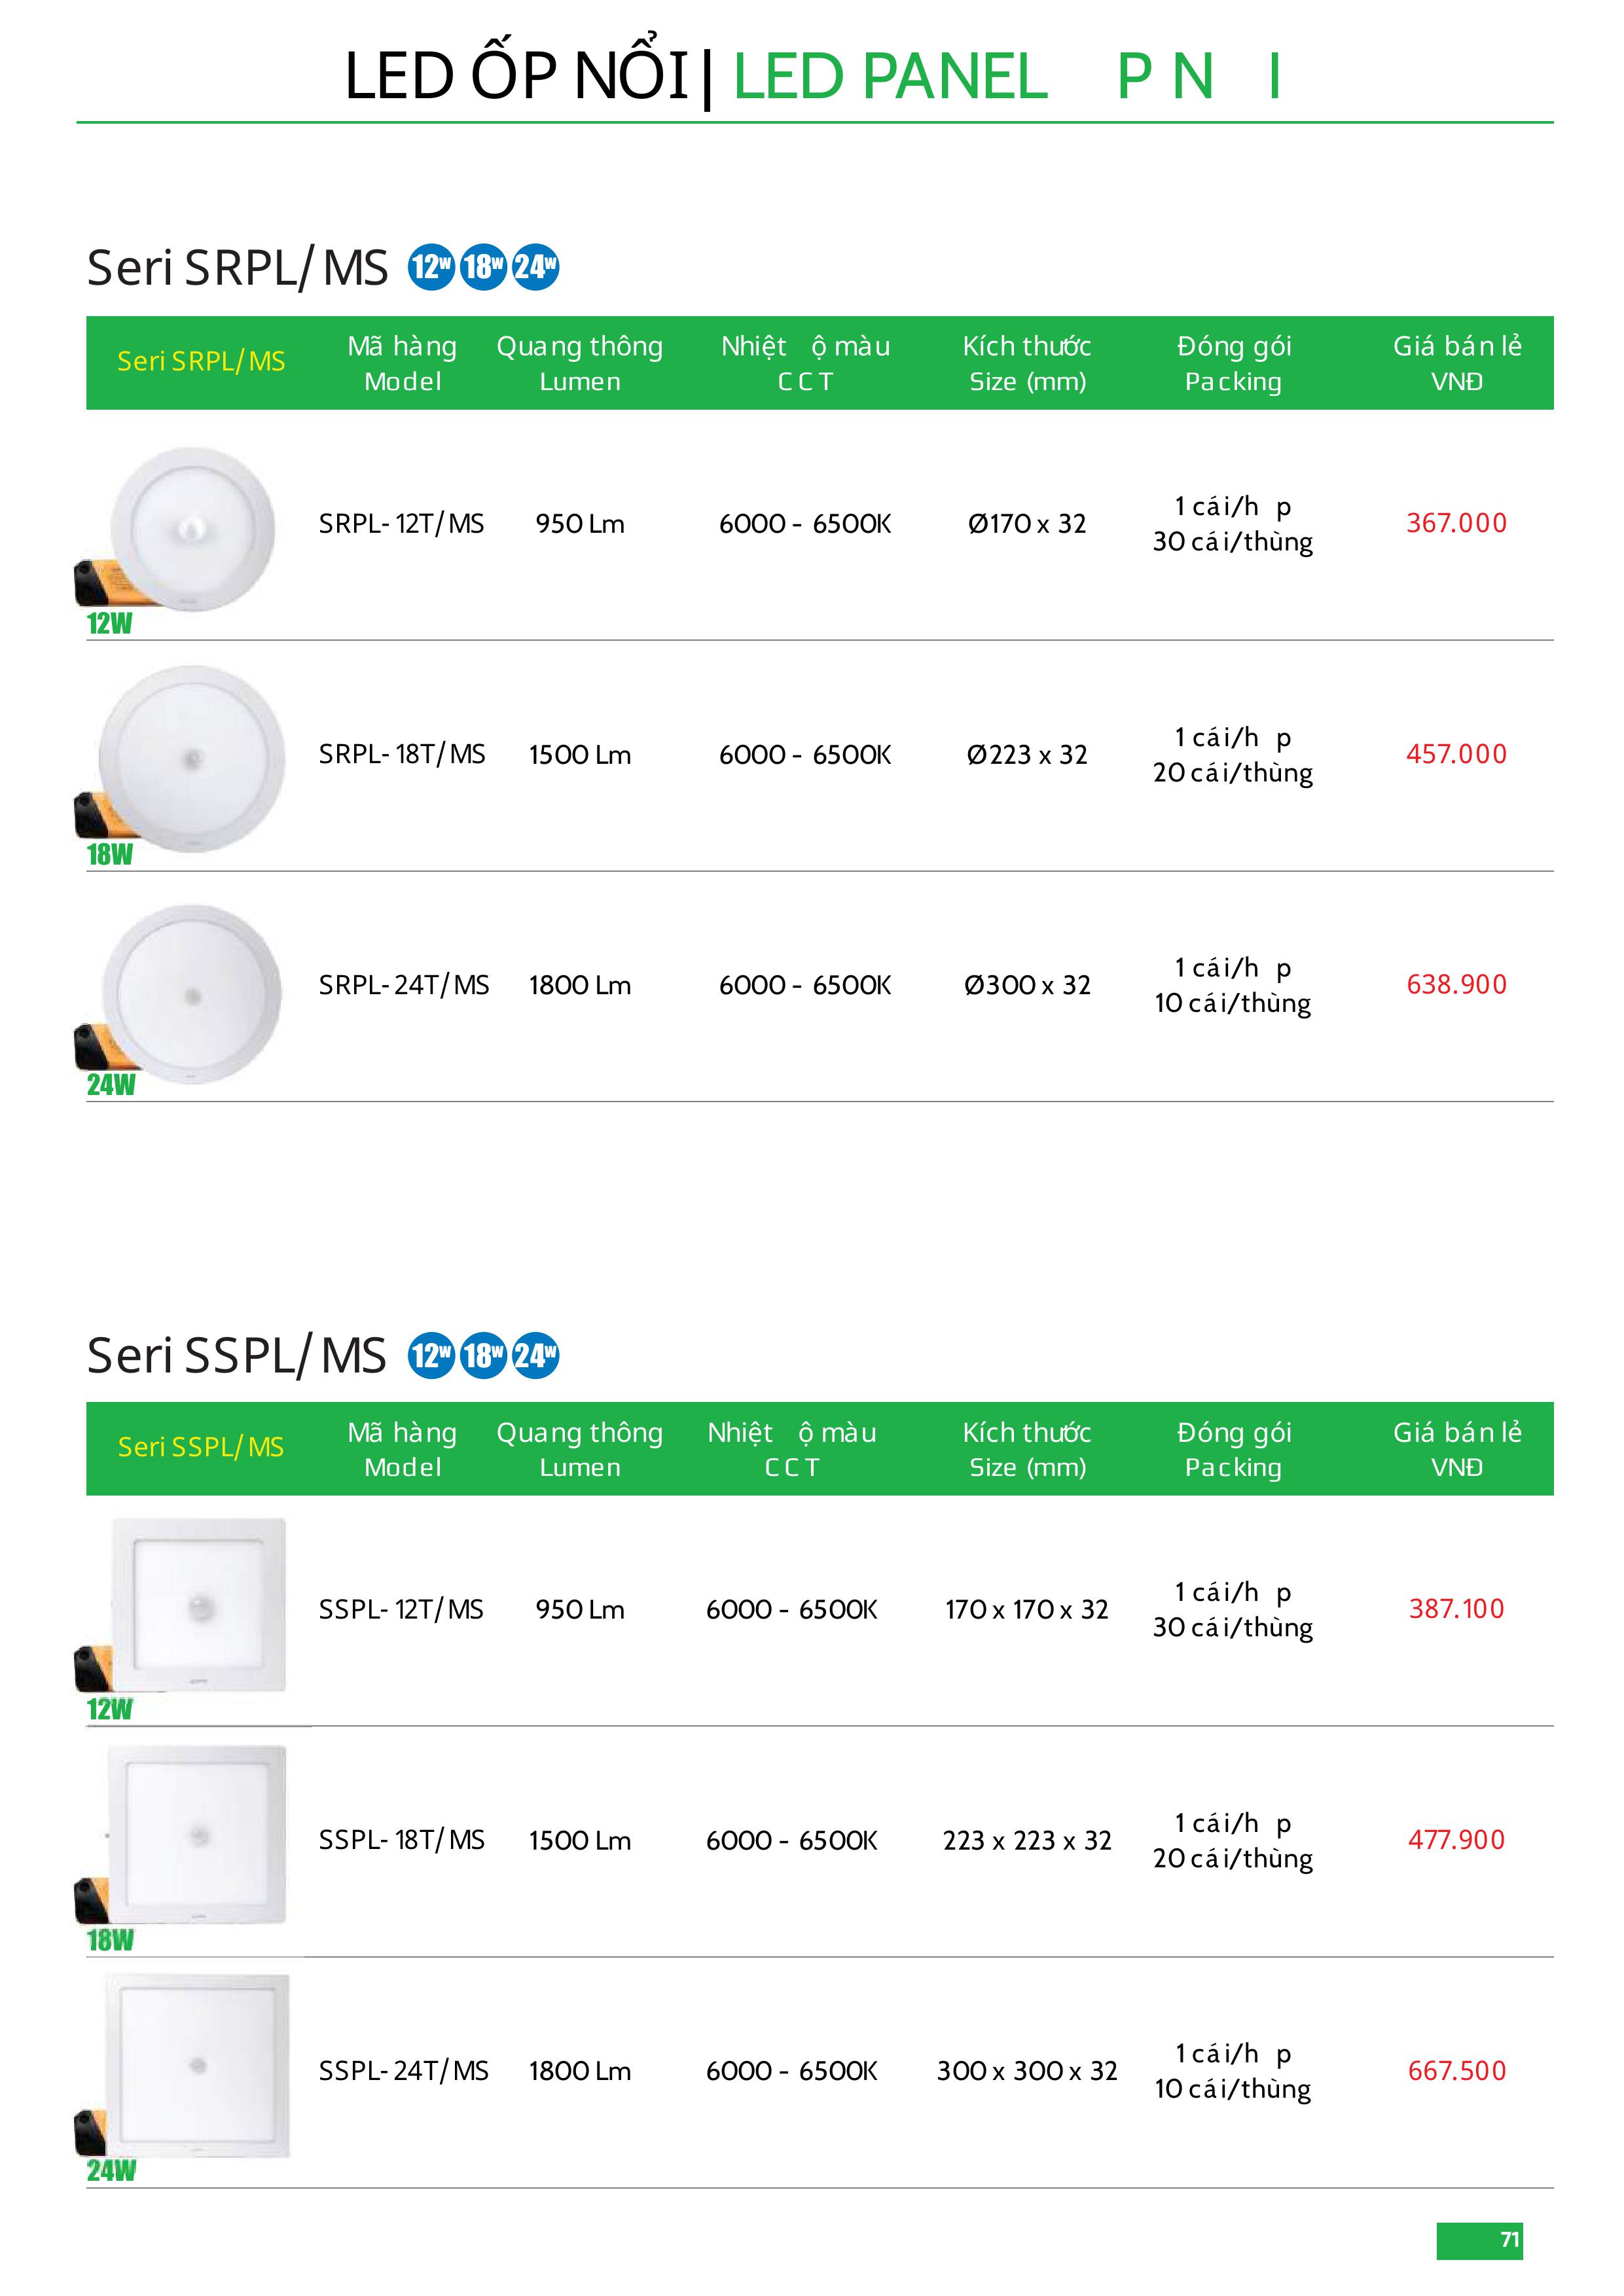Click the 24W badge beside Seri SRPL/MS heading

pos(535,267)
